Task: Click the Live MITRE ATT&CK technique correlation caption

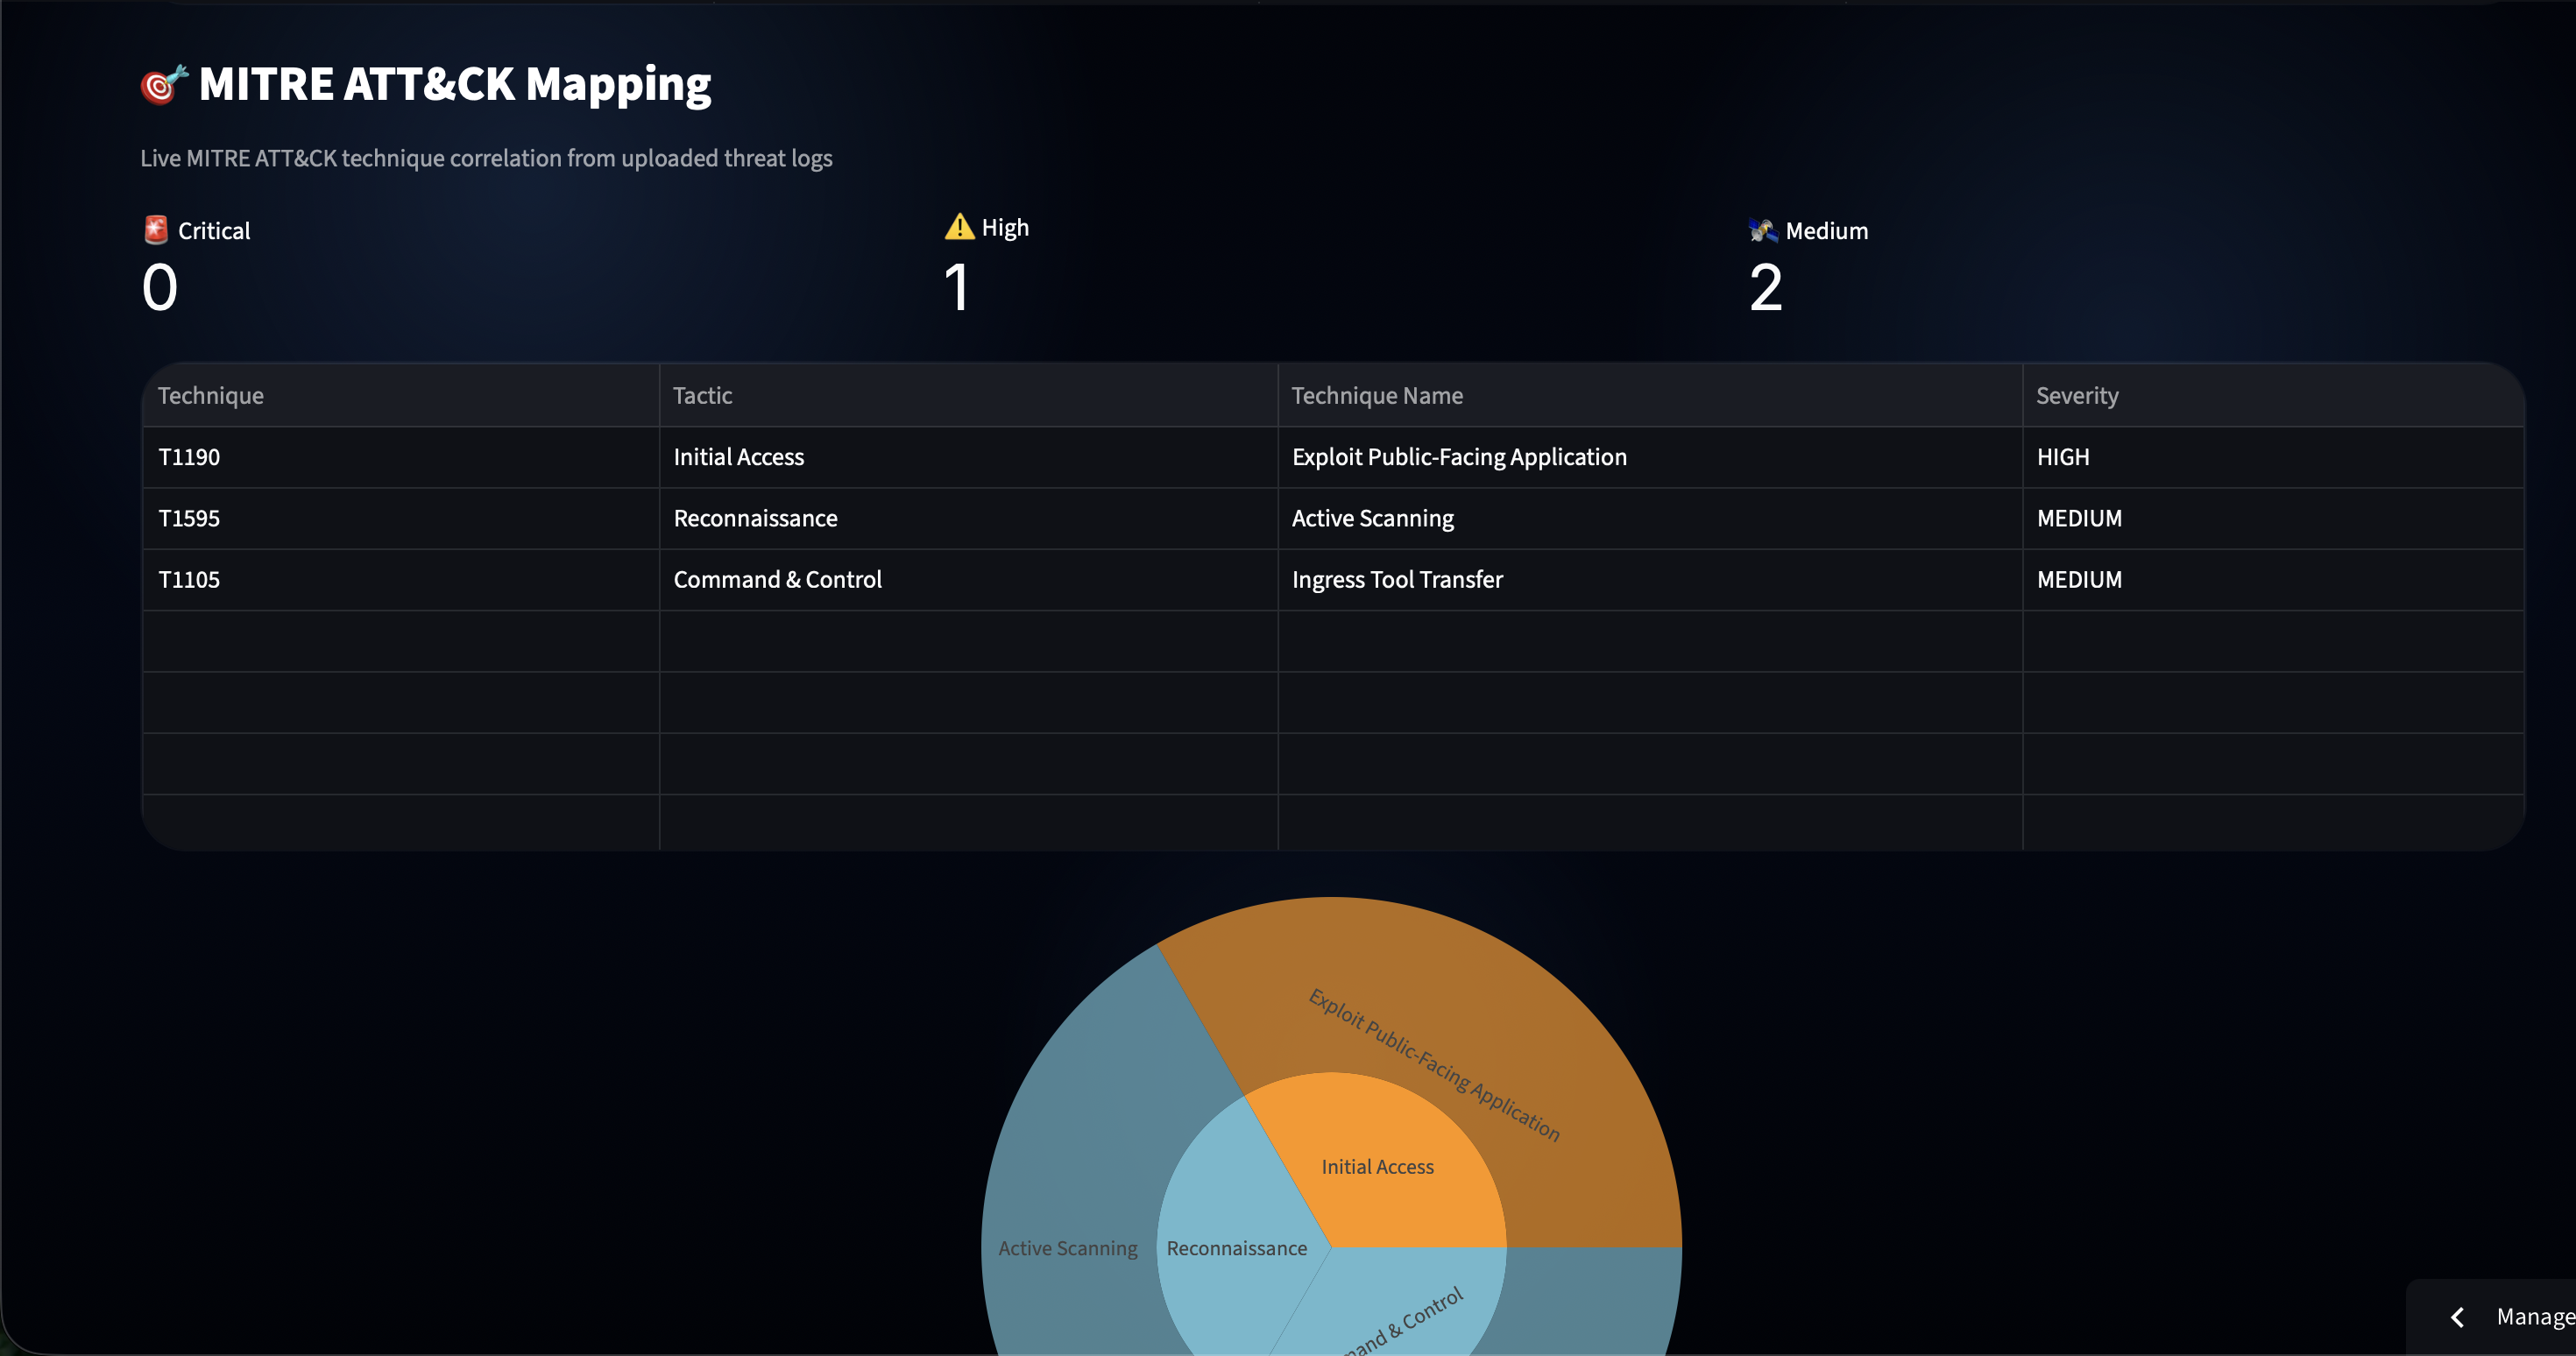Action: tap(486, 158)
